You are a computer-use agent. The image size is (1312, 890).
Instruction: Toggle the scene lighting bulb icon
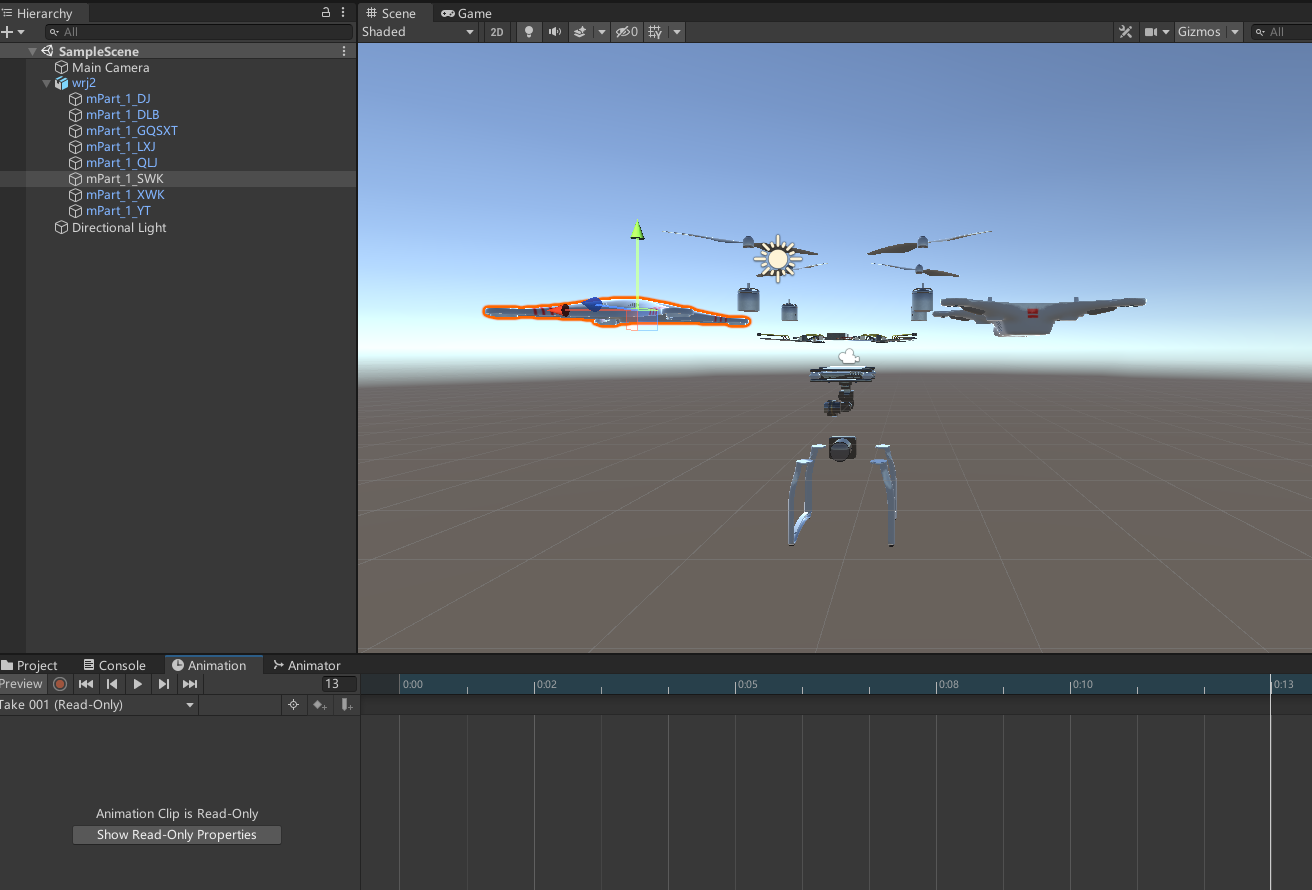pos(528,31)
